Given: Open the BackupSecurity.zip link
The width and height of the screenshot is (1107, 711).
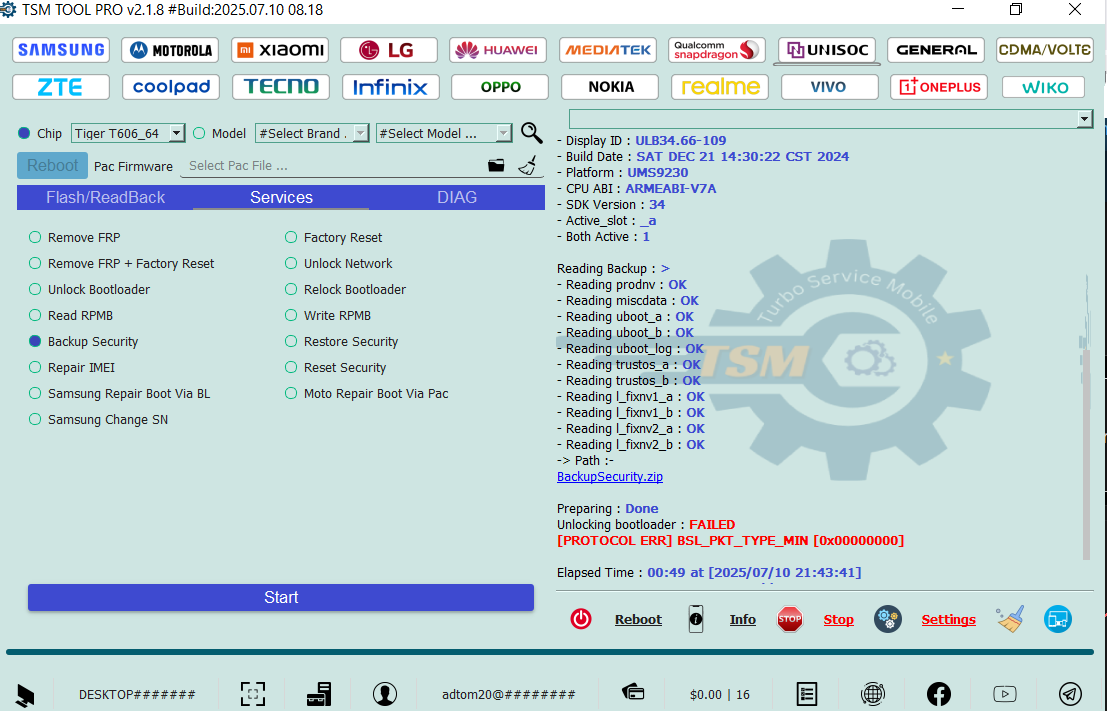Looking at the screenshot, I should coord(610,477).
